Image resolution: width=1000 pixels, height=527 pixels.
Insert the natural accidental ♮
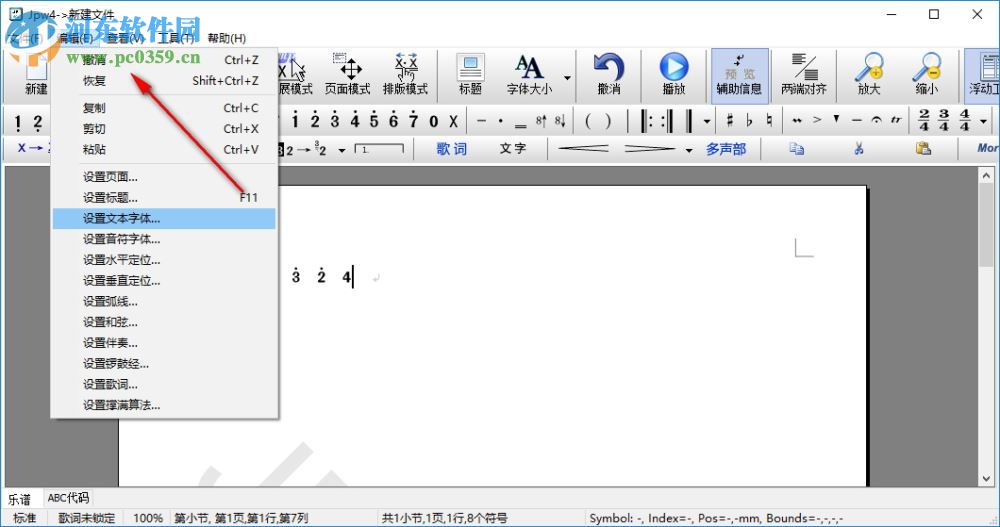(x=770, y=120)
